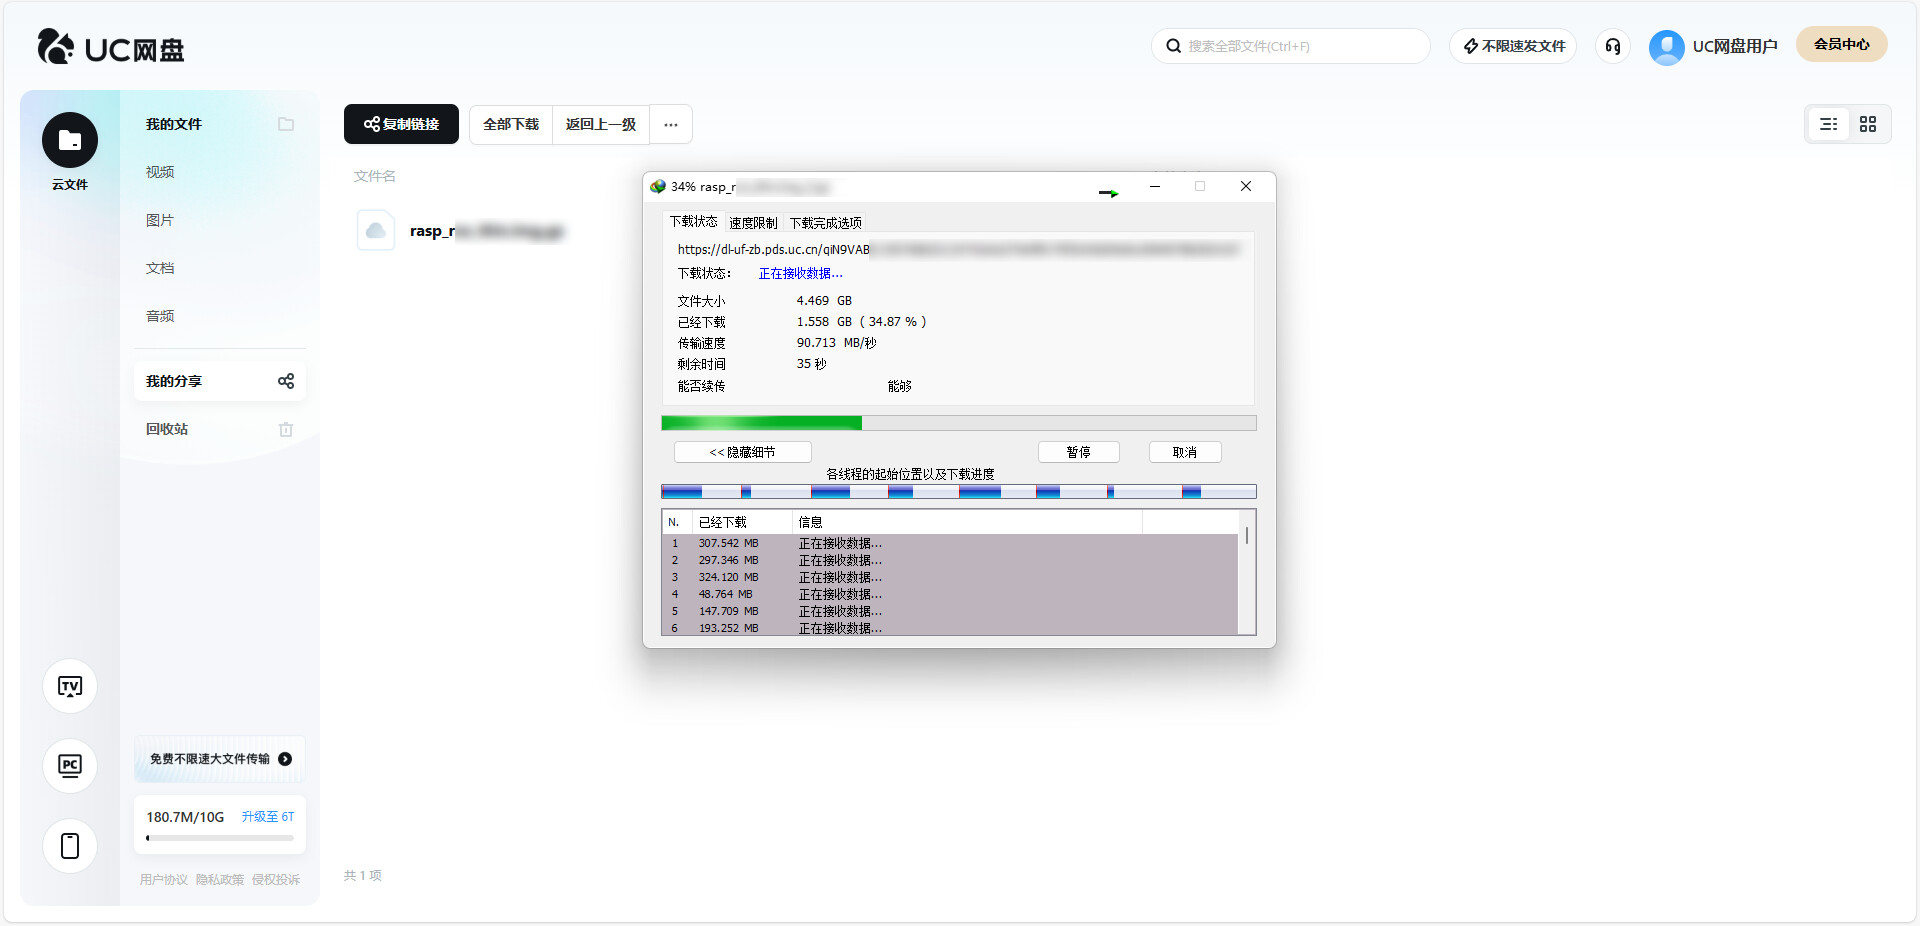This screenshot has width=1920, height=926.
Task: Select thread row 324.120 MB
Action: pyautogui.click(x=950, y=577)
